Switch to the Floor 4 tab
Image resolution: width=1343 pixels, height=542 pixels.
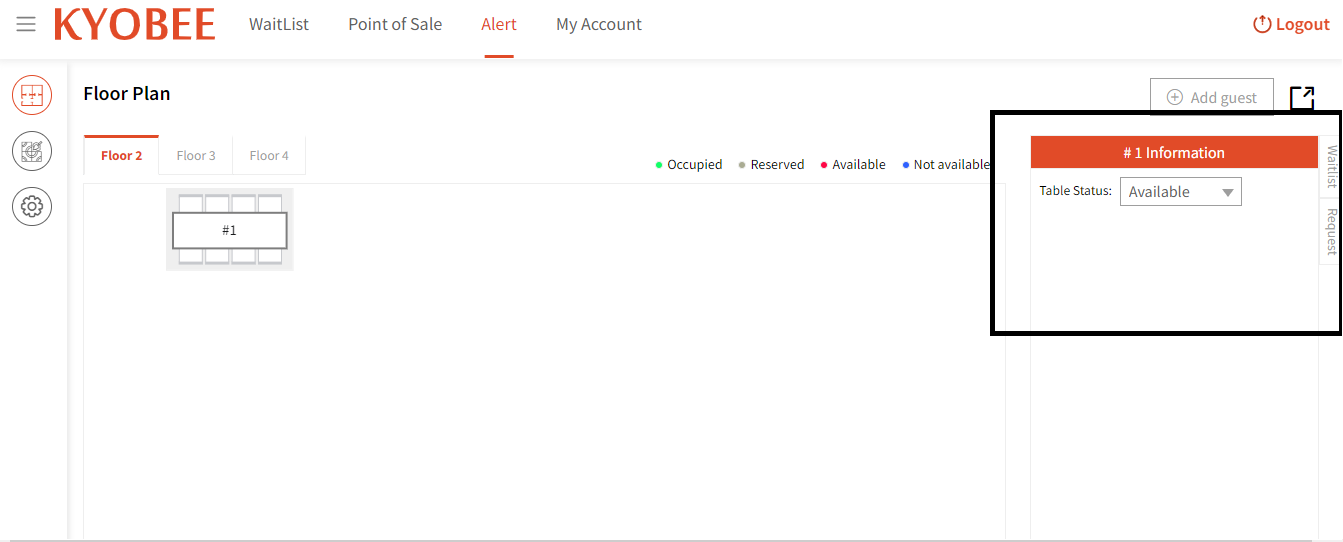click(x=269, y=155)
